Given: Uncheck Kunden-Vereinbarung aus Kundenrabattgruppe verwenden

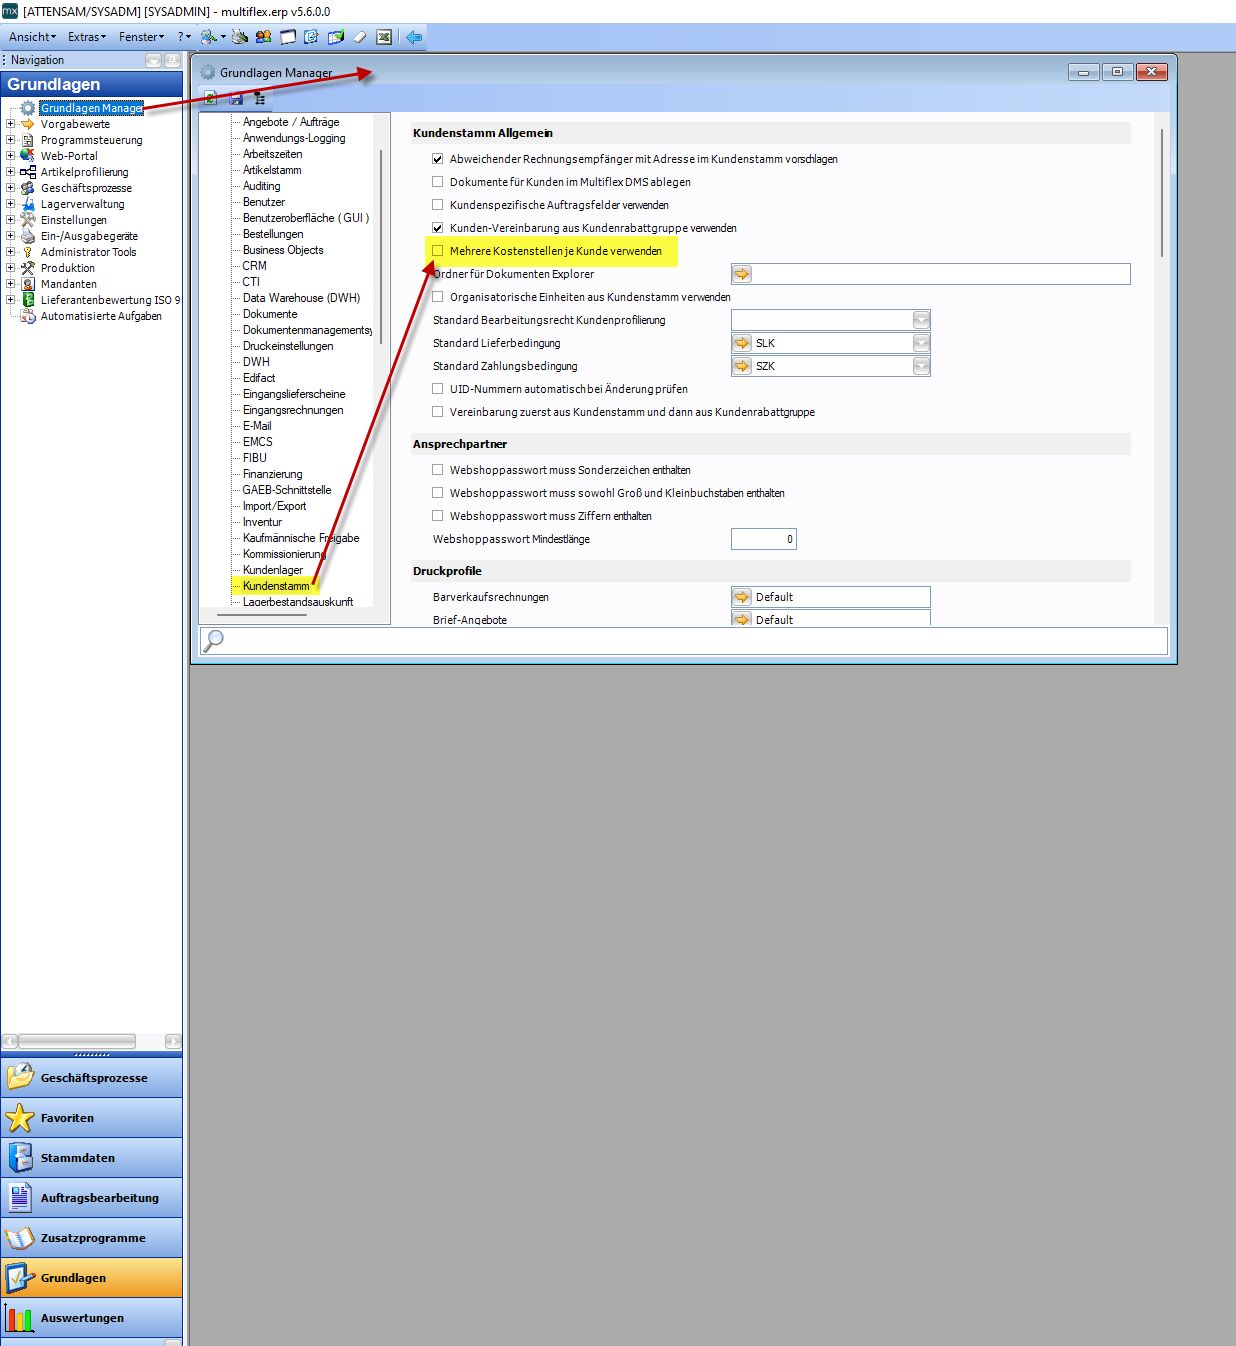Looking at the screenshot, I should tap(438, 228).
